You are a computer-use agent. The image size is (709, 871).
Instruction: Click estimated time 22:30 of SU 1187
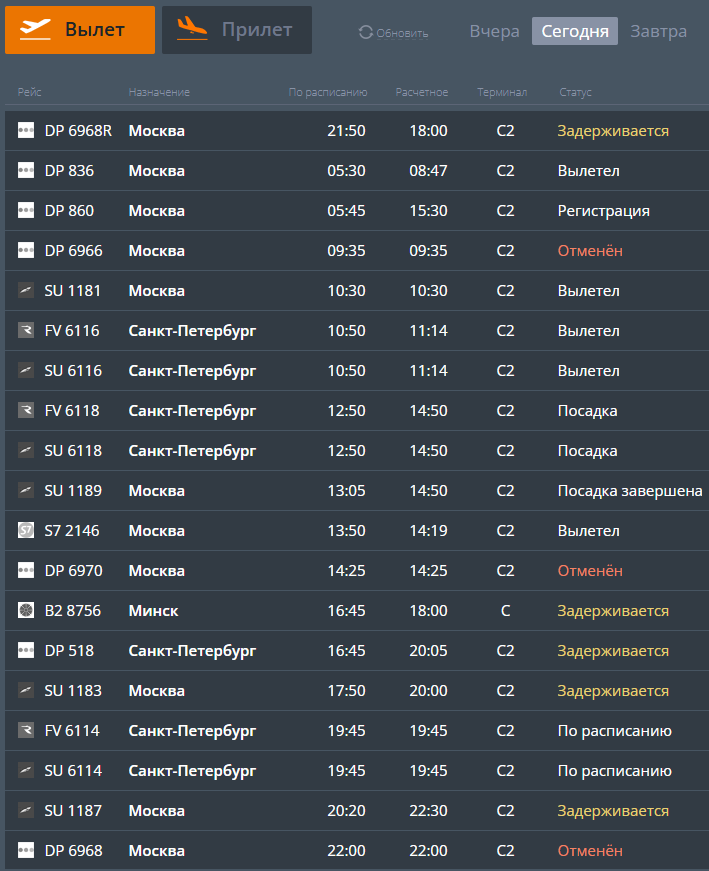coord(428,810)
